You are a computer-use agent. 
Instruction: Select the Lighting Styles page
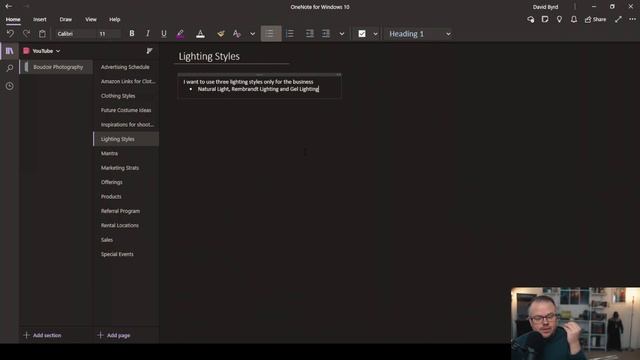pos(126,139)
